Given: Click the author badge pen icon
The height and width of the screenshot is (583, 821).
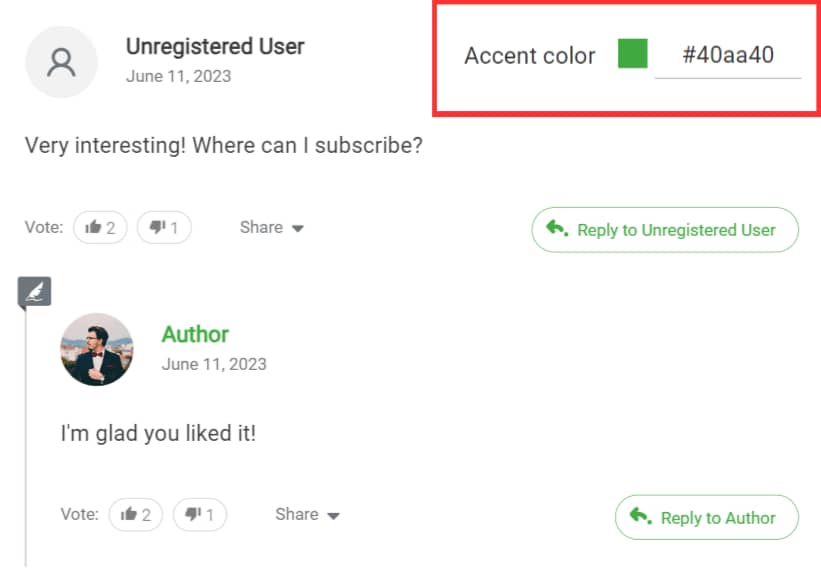Looking at the screenshot, I should coord(34,291).
